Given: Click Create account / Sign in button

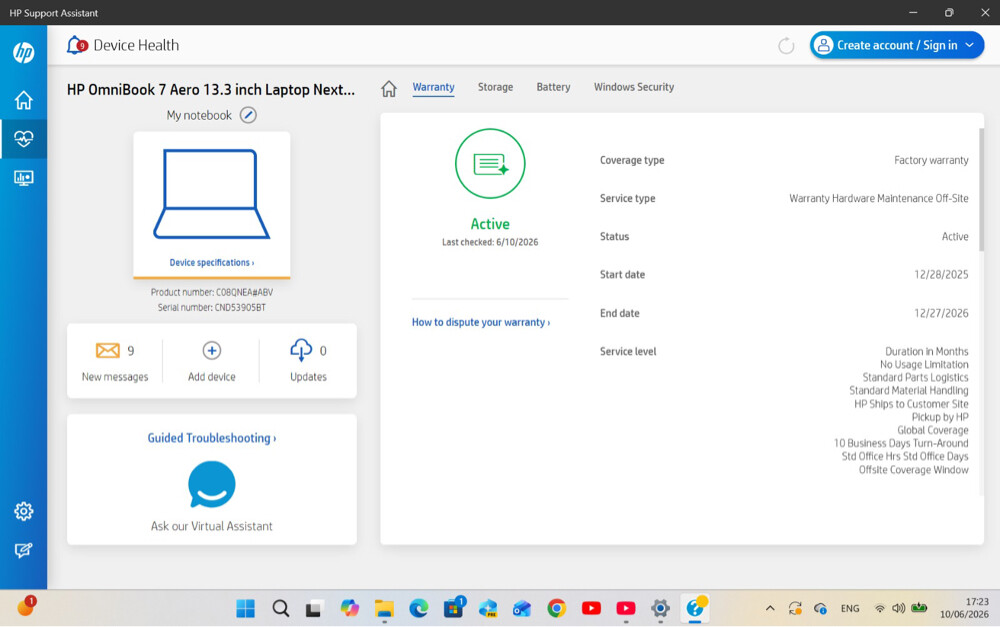Looking at the screenshot, I should pyautogui.click(x=897, y=45).
